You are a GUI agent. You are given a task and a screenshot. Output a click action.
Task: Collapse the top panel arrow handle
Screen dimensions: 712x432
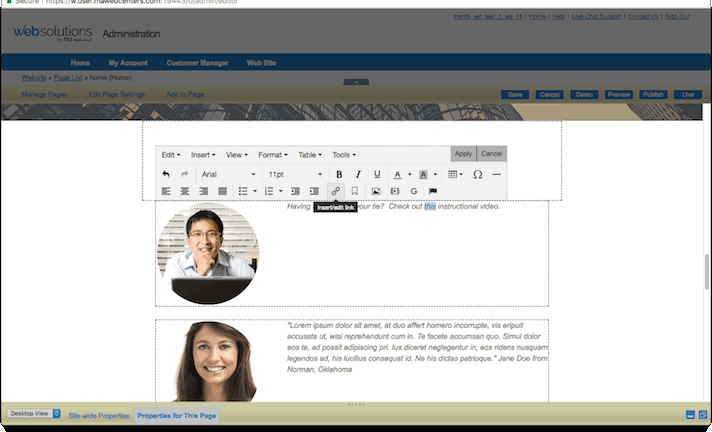pos(356,82)
